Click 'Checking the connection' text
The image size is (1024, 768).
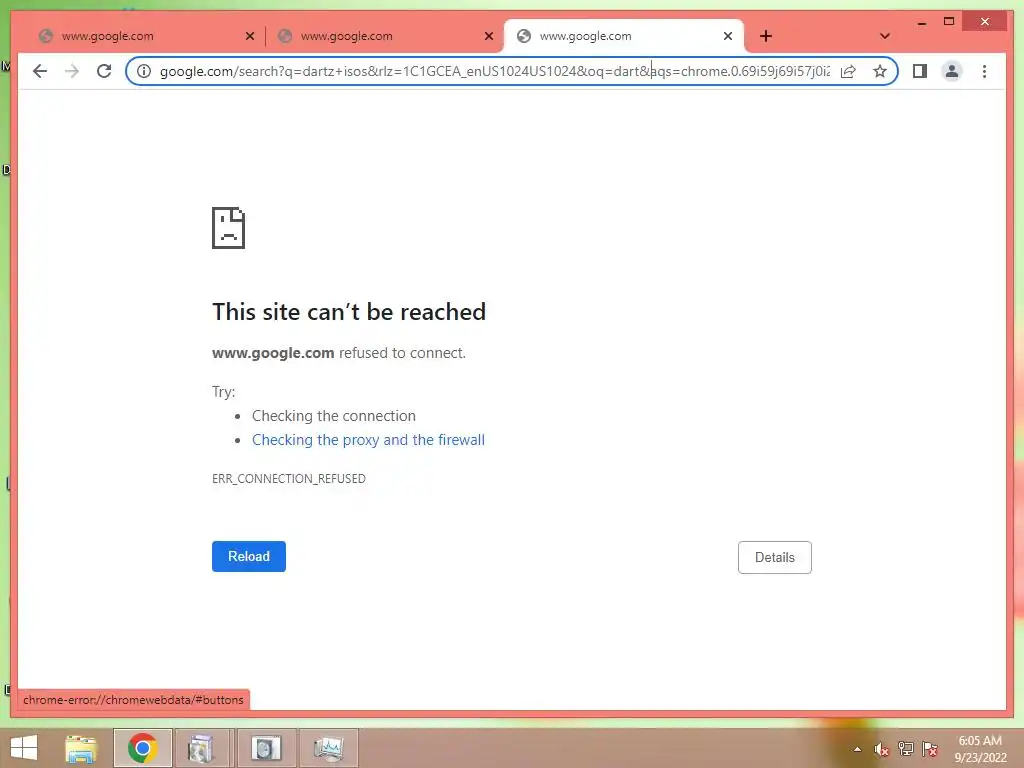coord(334,416)
